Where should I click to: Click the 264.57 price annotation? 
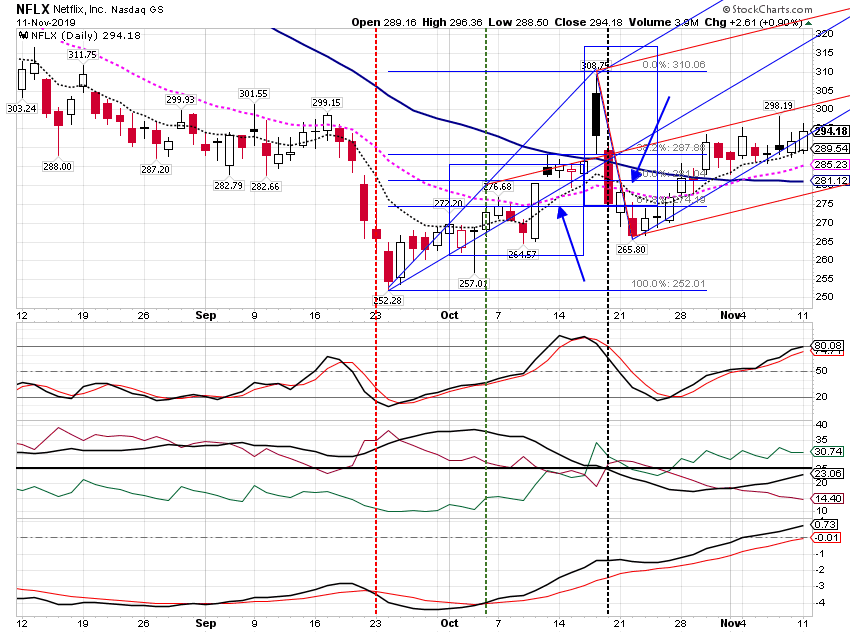pos(522,254)
